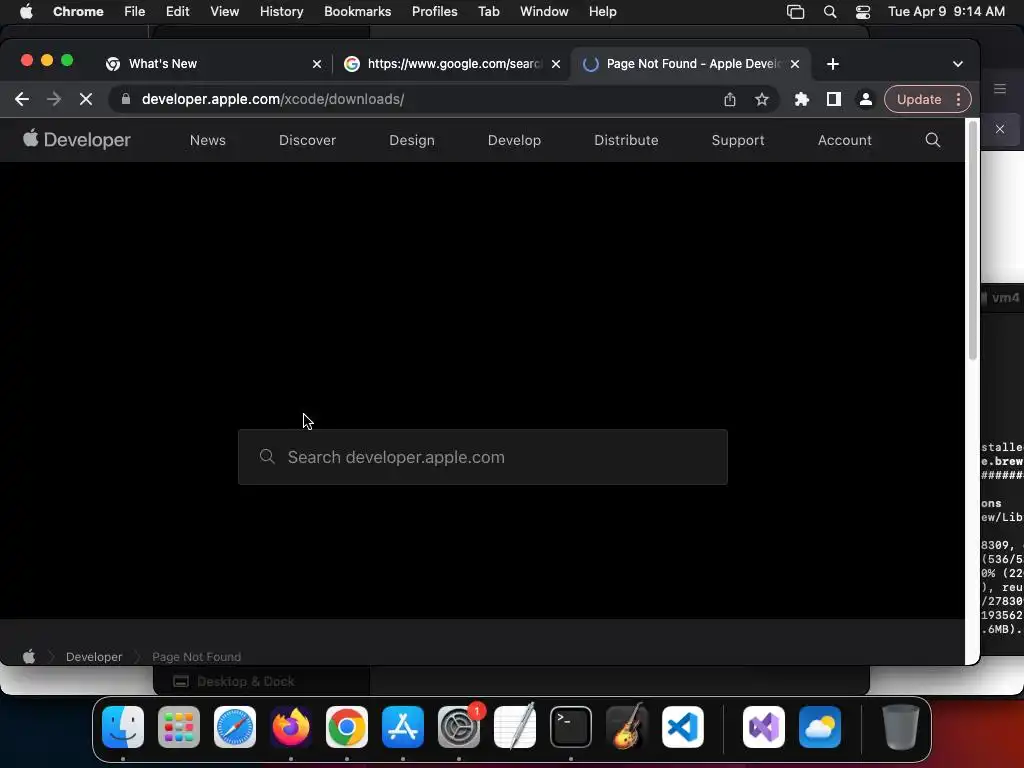
Task: Open the share page icon in address bar
Action: [x=729, y=99]
